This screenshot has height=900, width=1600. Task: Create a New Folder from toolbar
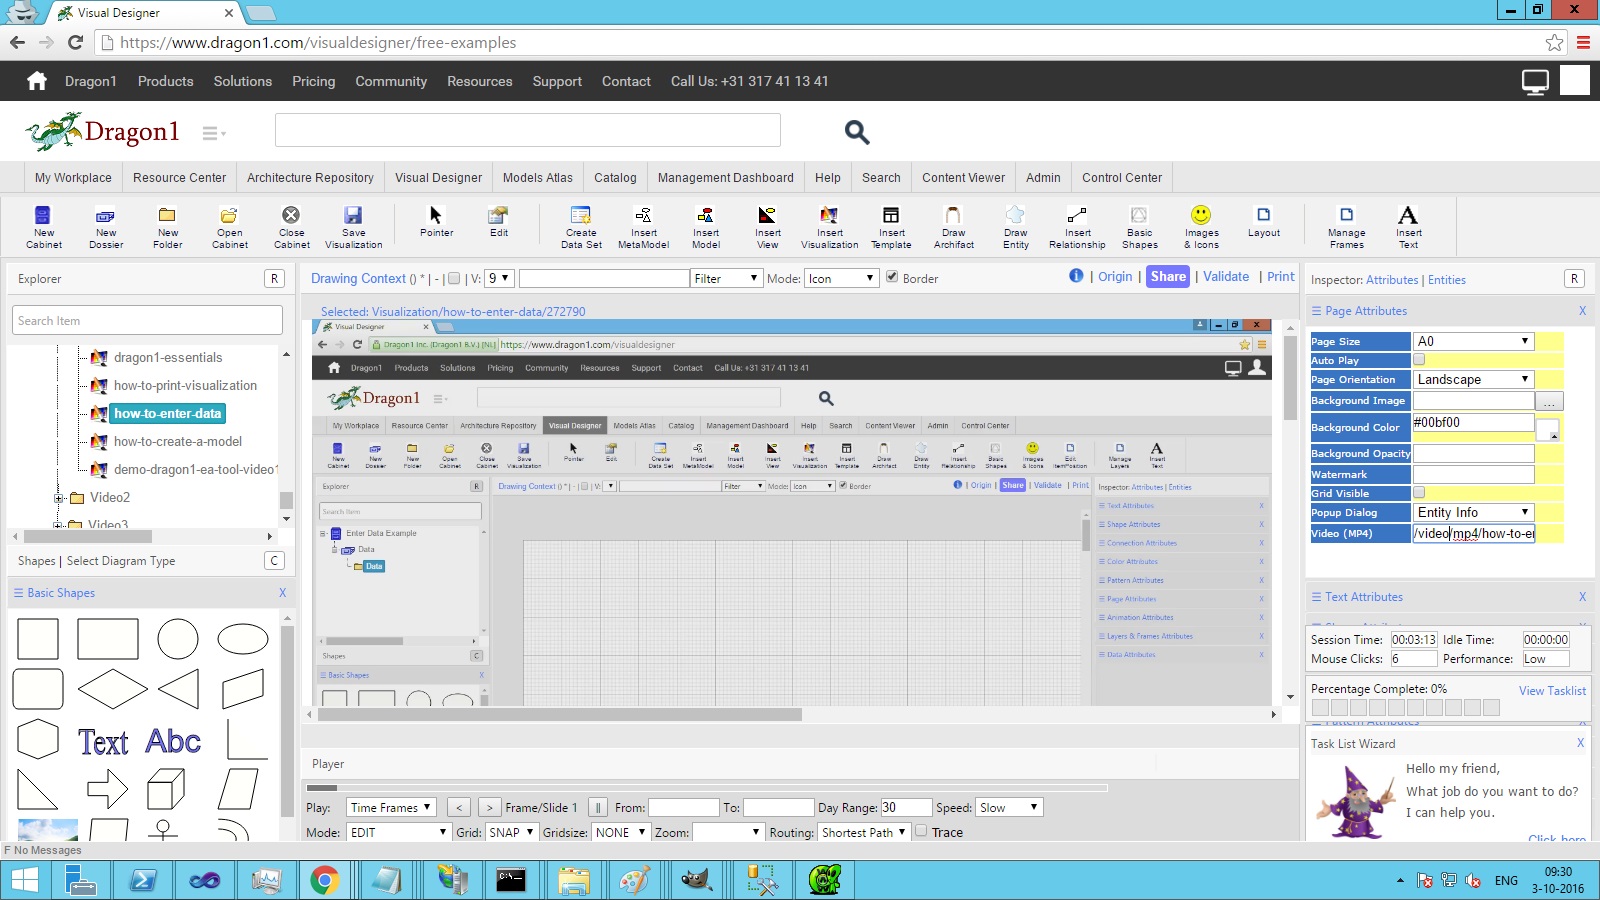pos(167,226)
